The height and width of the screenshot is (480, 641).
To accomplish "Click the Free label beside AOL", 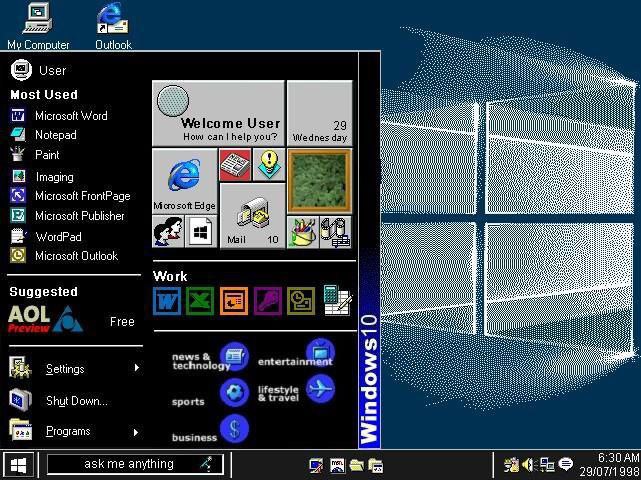I will click(122, 322).
